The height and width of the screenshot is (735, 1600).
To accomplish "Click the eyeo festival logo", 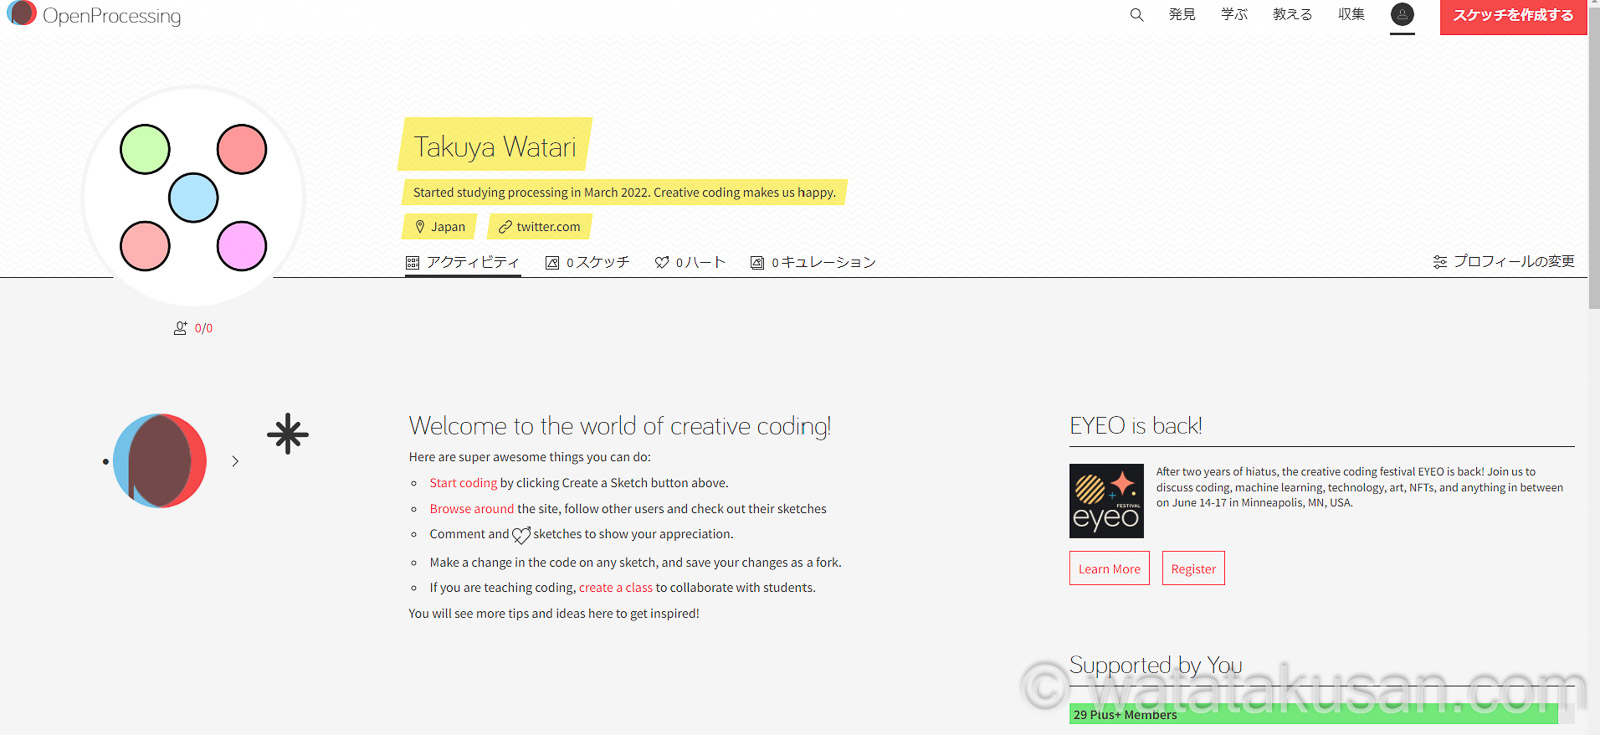I will click(1106, 501).
